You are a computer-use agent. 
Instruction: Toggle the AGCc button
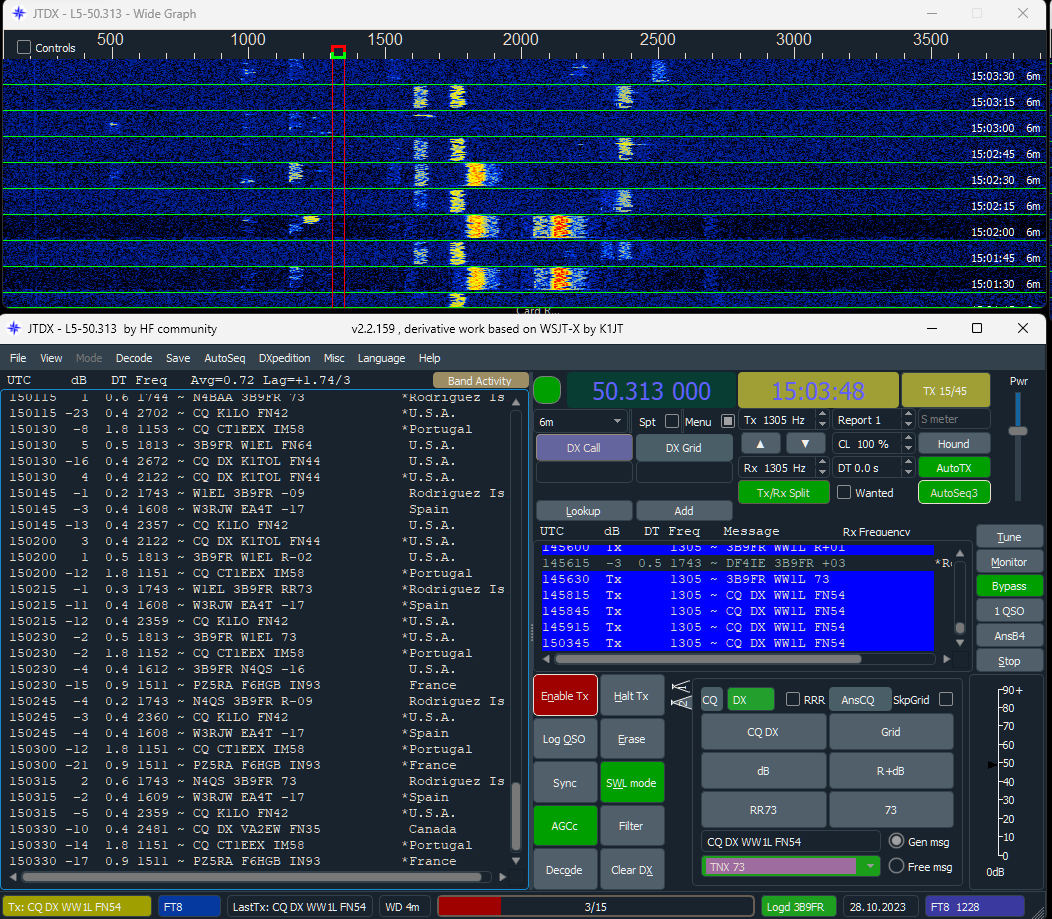point(564,826)
